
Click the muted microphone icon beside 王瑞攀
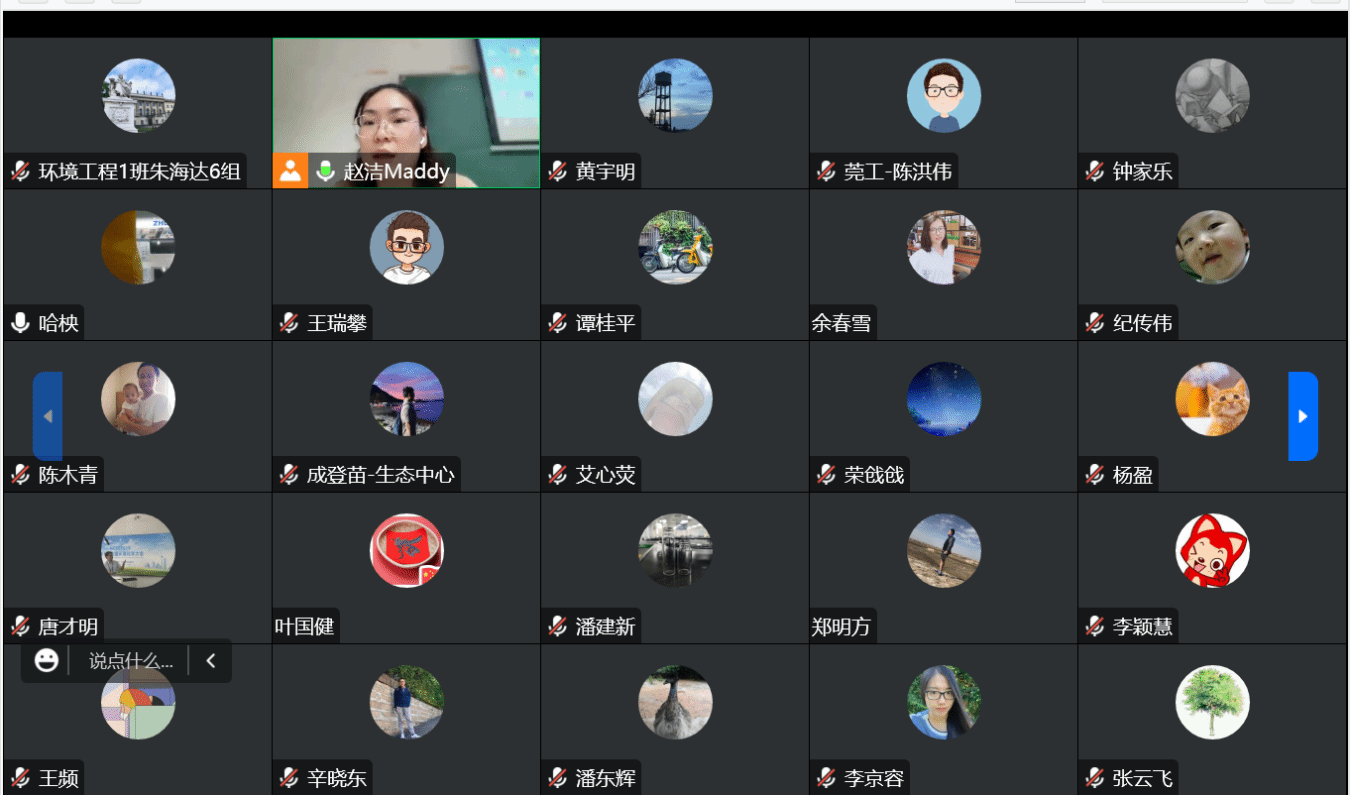pyautogui.click(x=289, y=323)
